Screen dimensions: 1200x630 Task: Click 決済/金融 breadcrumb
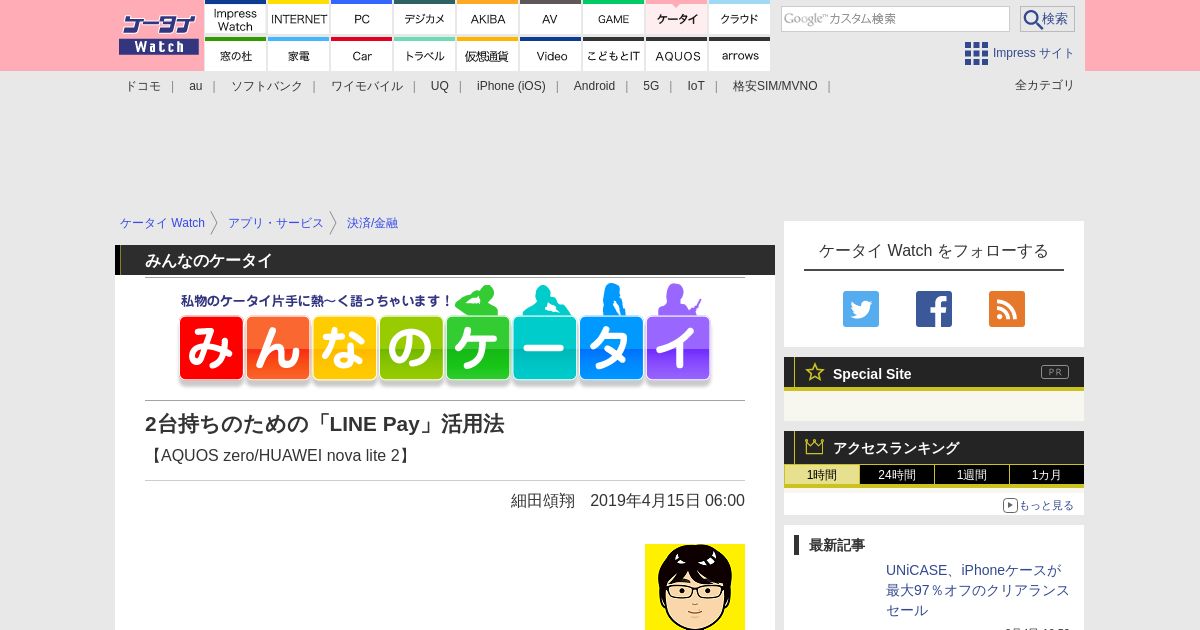click(372, 223)
